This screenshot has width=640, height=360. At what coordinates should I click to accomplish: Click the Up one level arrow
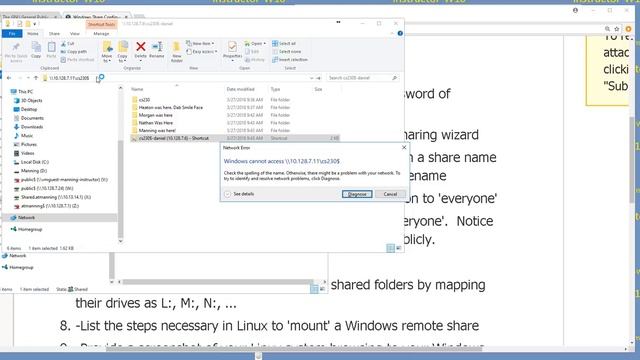36,78
